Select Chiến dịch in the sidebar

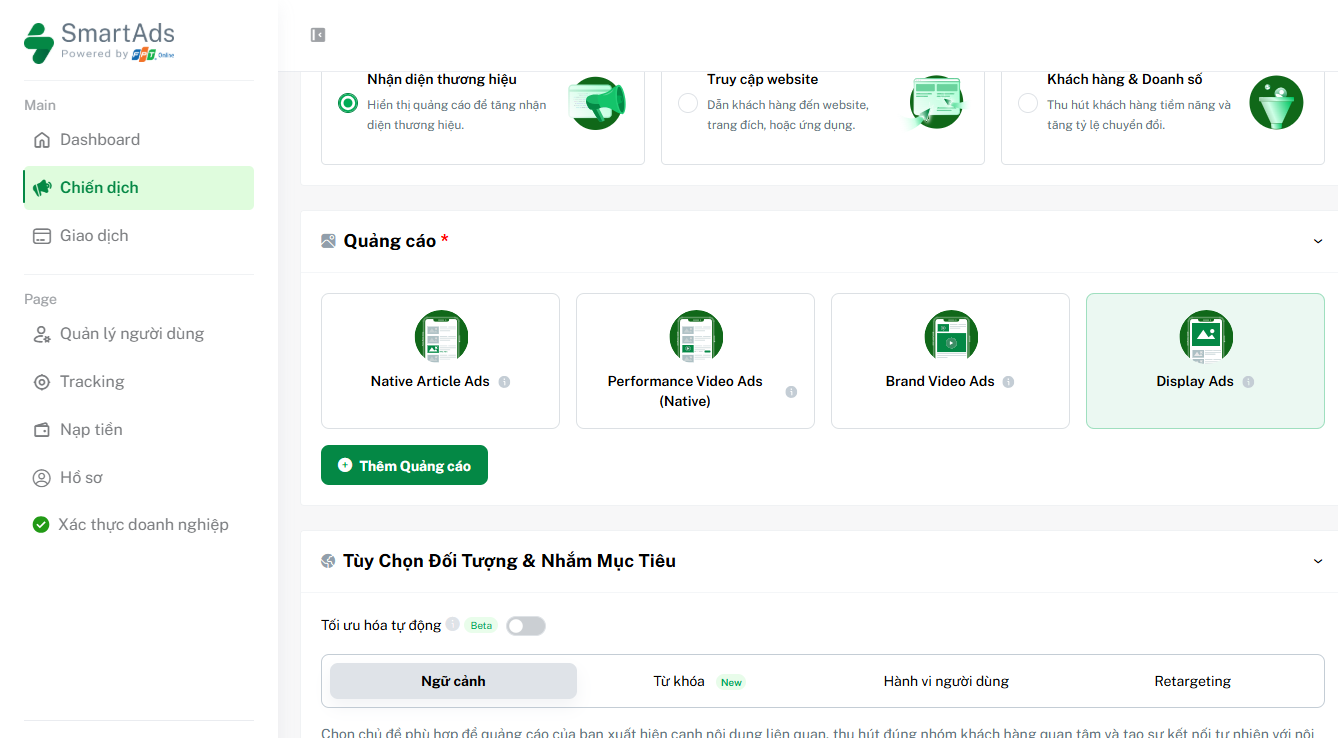100,187
